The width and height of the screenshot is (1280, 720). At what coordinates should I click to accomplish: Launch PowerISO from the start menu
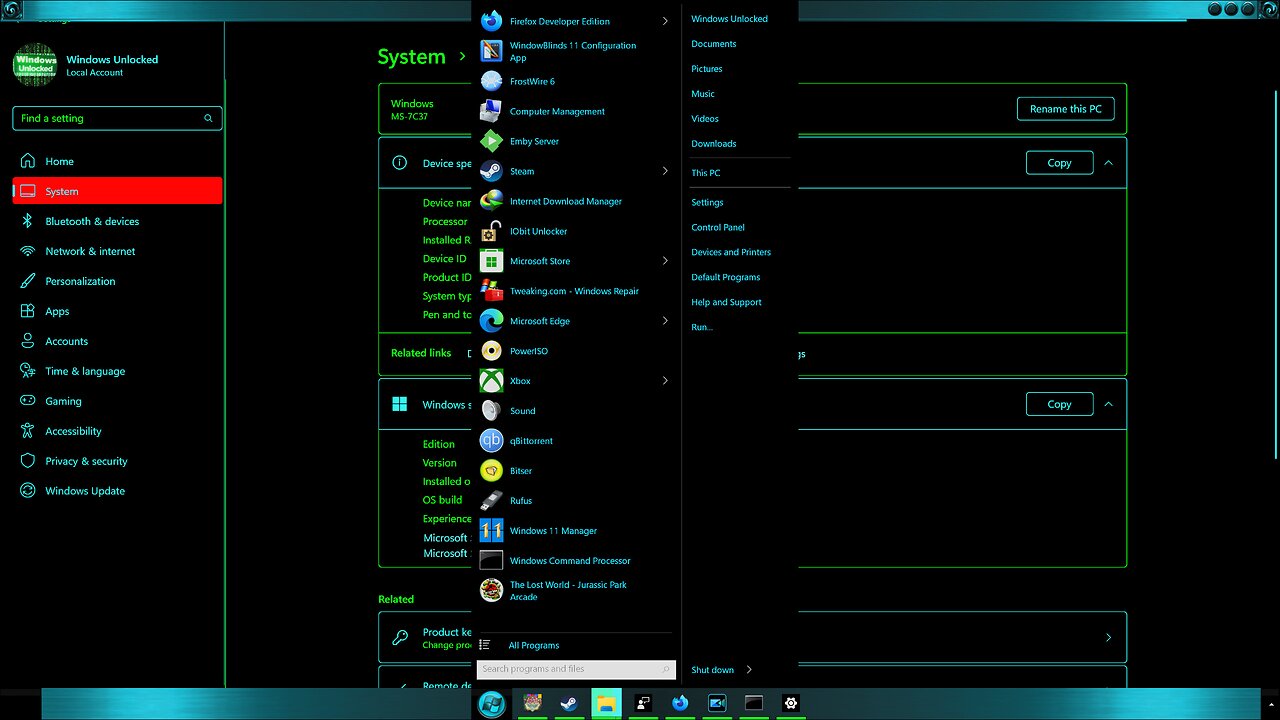529,351
